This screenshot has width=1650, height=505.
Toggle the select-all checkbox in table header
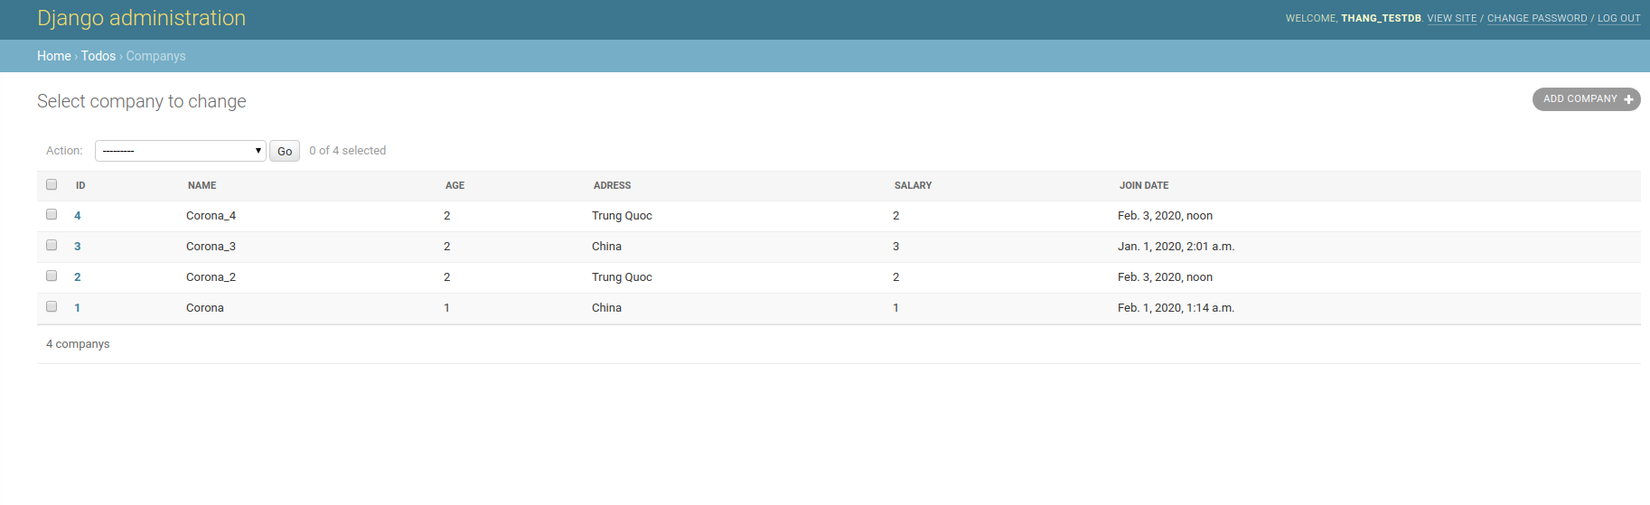tap(52, 184)
